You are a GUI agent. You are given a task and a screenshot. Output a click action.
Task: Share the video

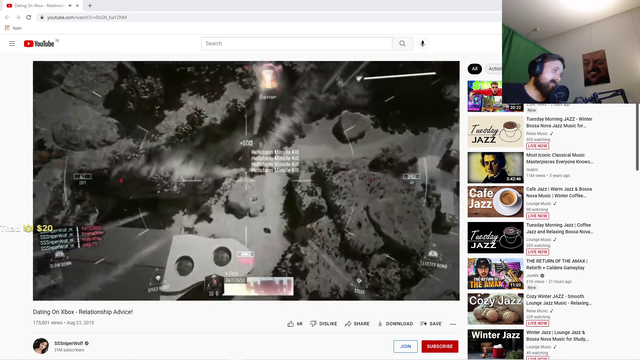point(357,324)
